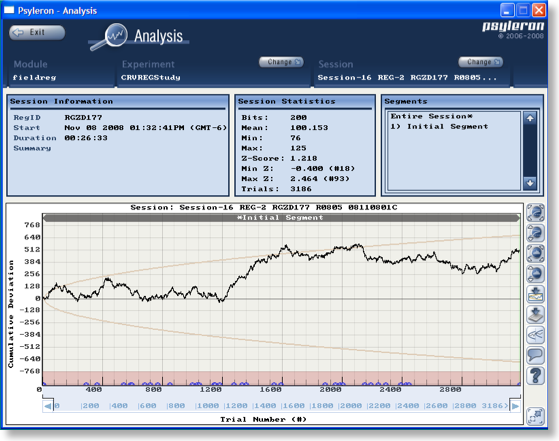Image resolution: width=559 pixels, height=441 pixels.
Task: Click the right arrow of trial range slider
Action: 515,406
